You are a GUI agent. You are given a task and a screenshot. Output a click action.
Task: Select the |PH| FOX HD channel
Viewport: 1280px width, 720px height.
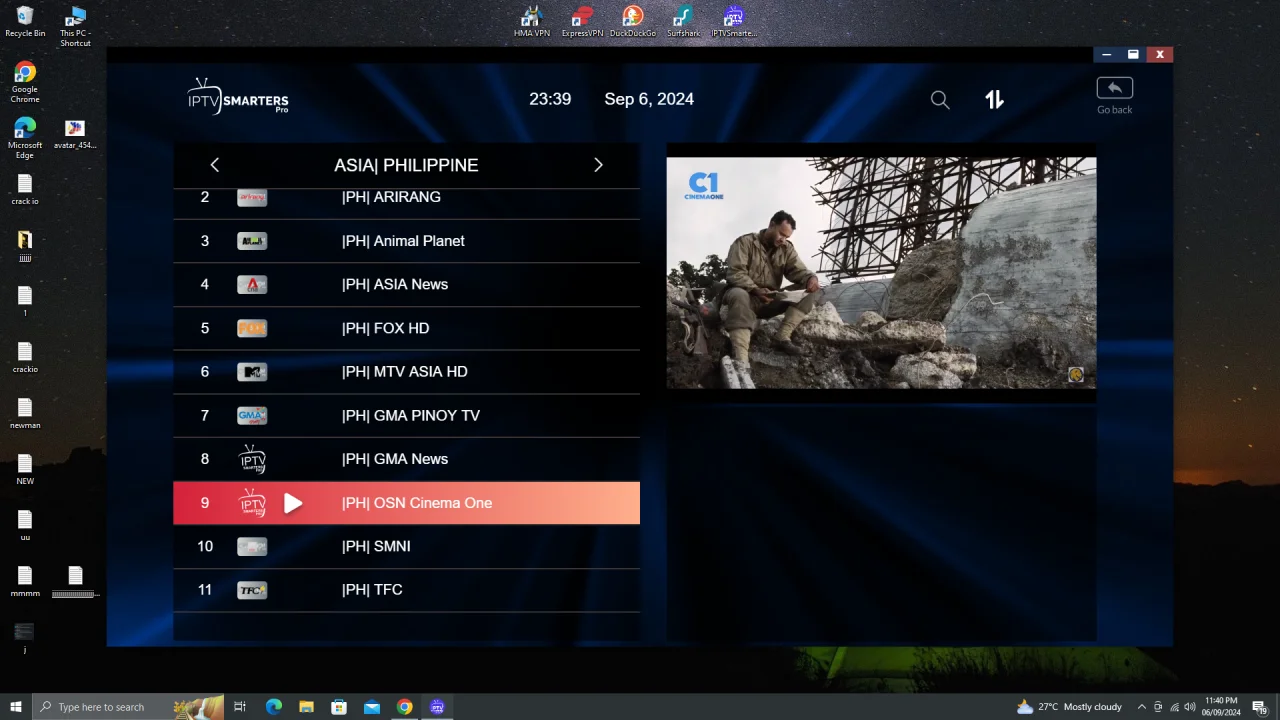406,328
